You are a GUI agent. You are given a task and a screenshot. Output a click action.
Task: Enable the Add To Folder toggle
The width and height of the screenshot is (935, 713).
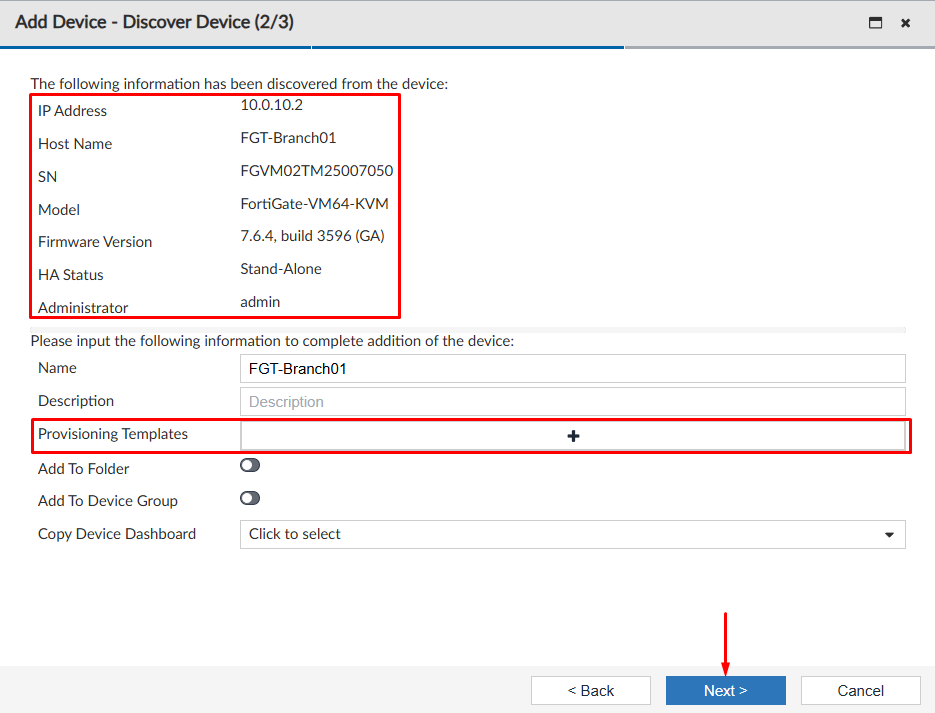pos(249,464)
